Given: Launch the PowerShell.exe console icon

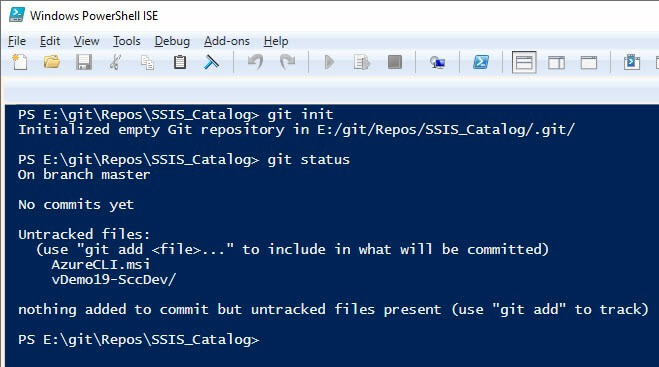Looking at the screenshot, I should (481, 62).
